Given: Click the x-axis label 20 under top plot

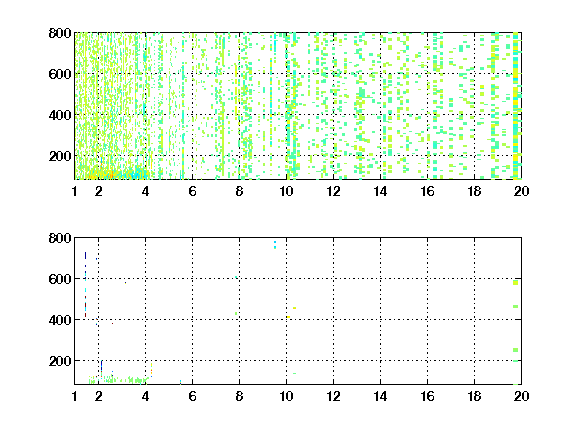Looking at the screenshot, I should click(521, 191).
